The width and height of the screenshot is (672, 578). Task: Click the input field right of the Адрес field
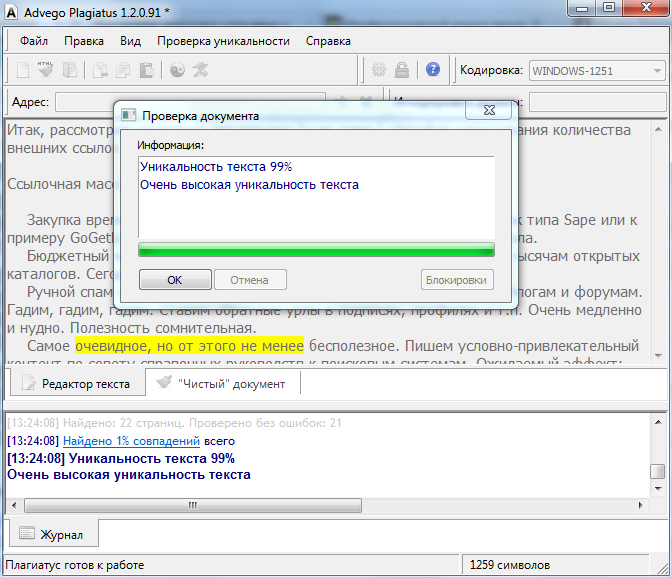click(597, 102)
